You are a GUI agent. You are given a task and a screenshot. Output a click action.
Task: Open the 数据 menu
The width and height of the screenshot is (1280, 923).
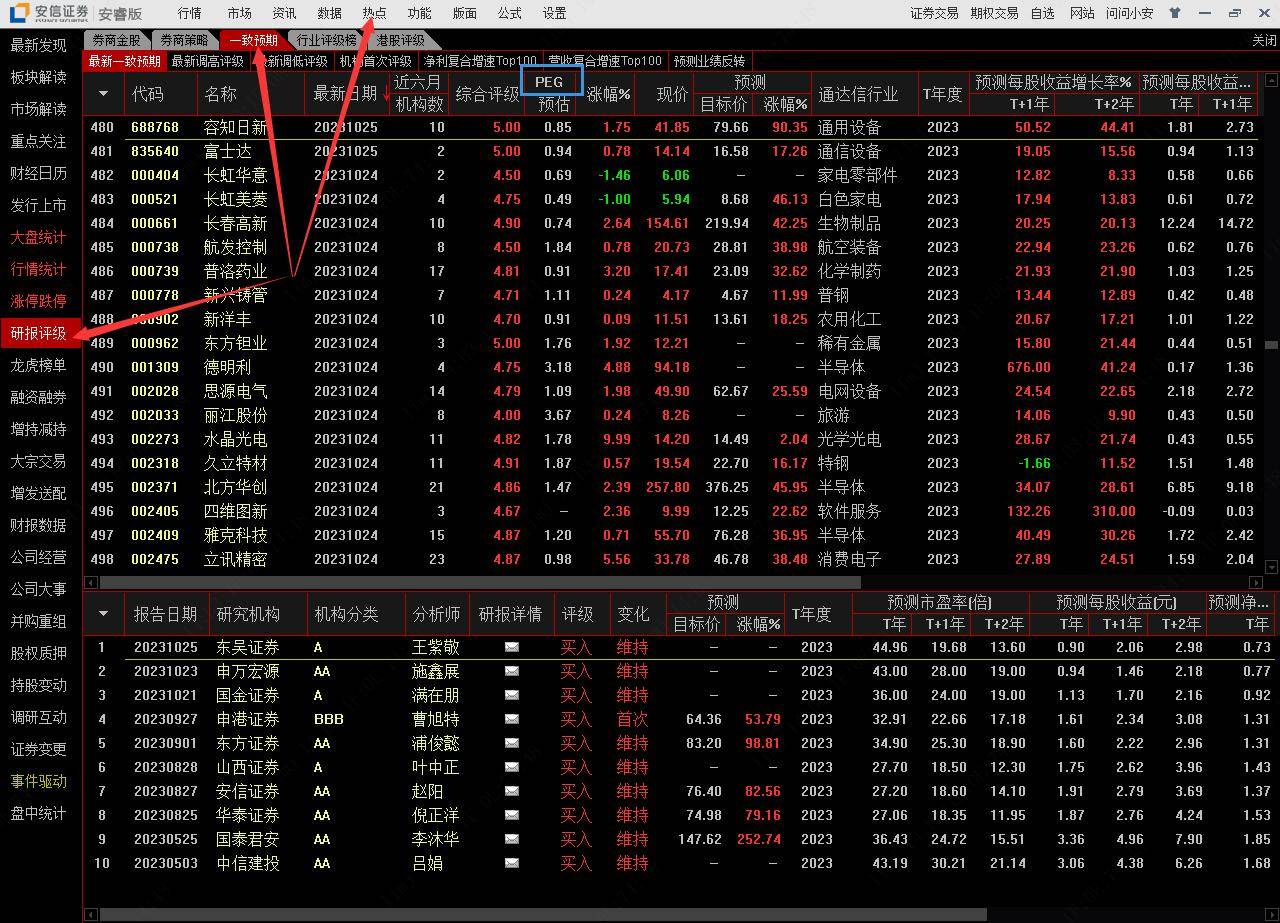[329, 13]
